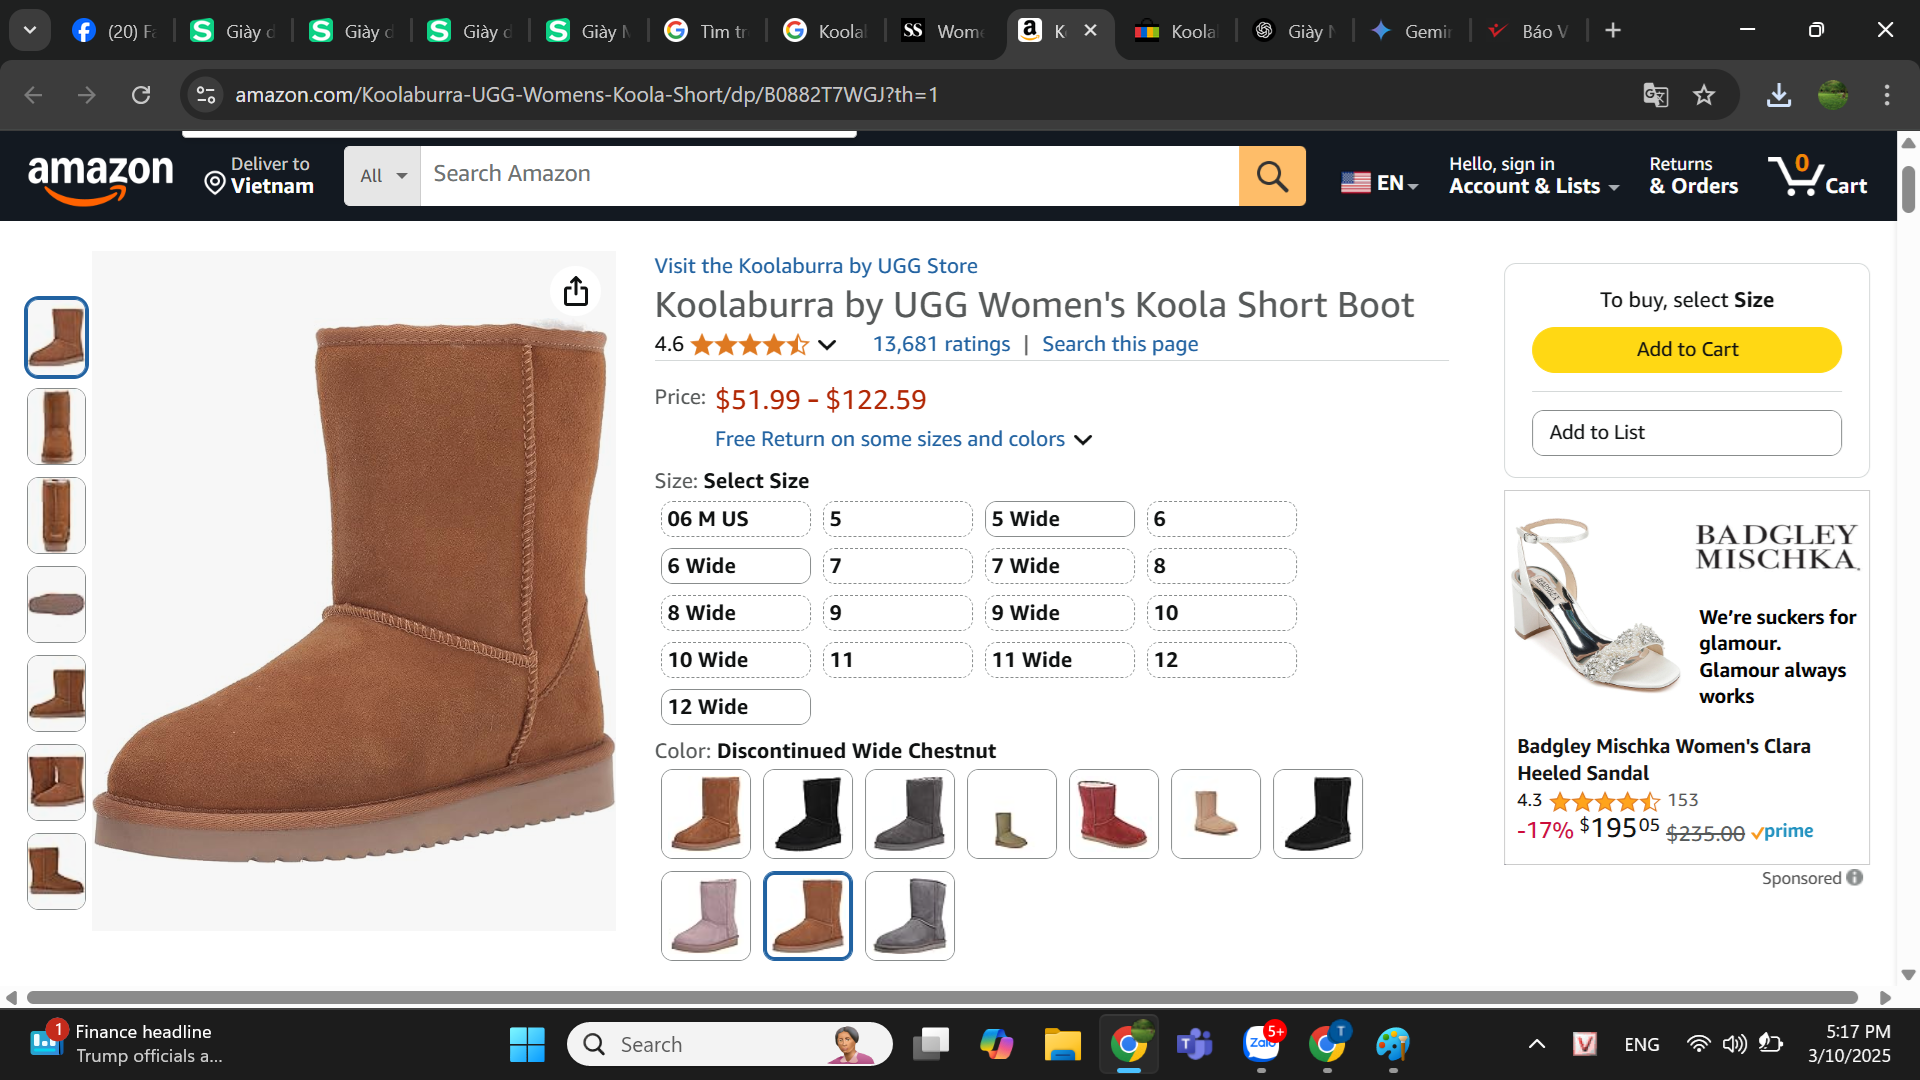The height and width of the screenshot is (1080, 1920).
Task: Expand Free Return on some sizes chevron
Action: point(1083,440)
